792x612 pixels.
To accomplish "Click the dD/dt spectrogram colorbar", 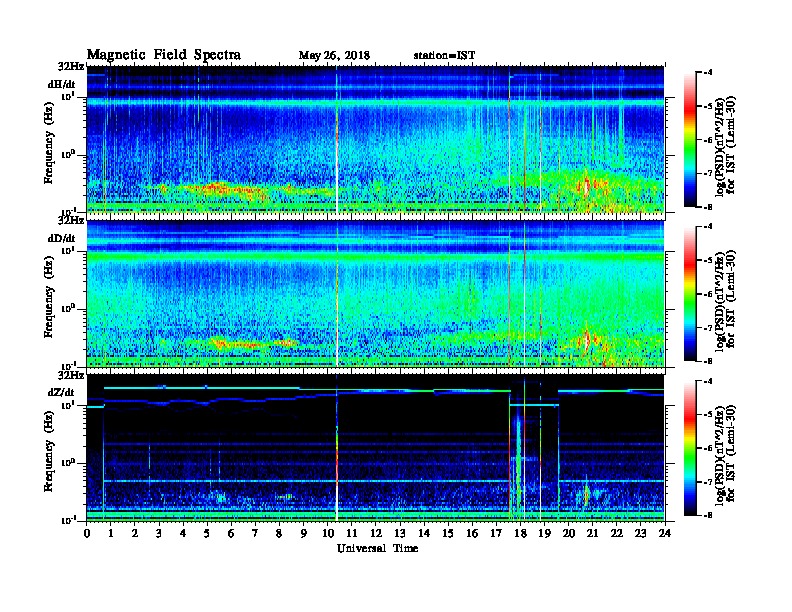I will click(689, 294).
